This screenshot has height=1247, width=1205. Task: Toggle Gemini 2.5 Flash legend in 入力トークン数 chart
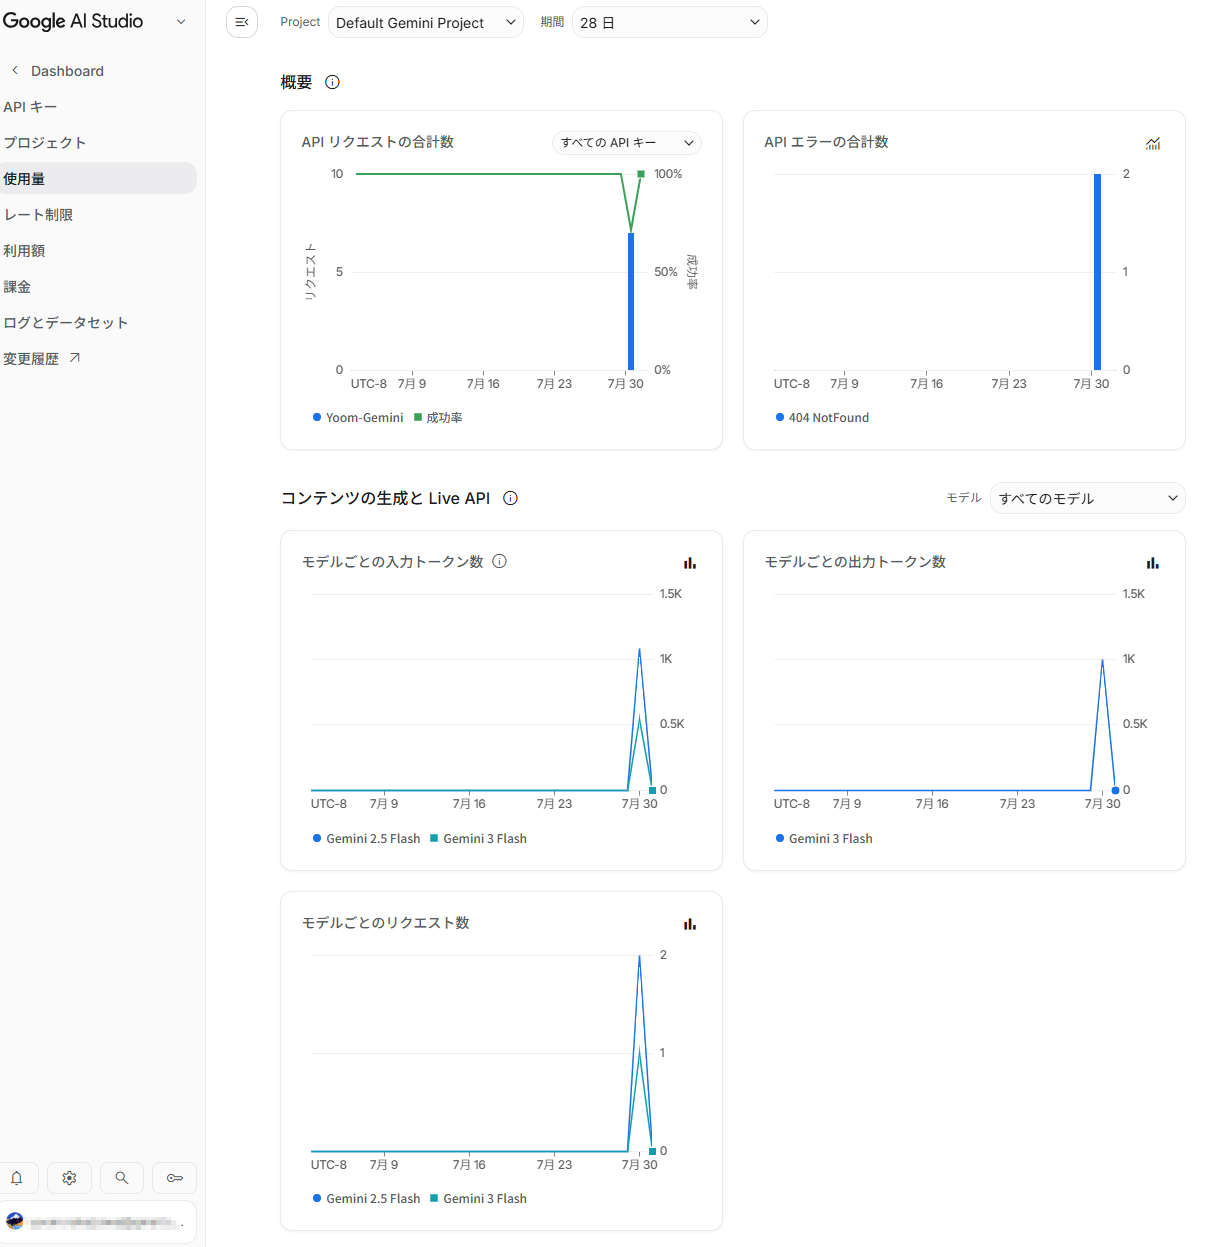tap(366, 839)
